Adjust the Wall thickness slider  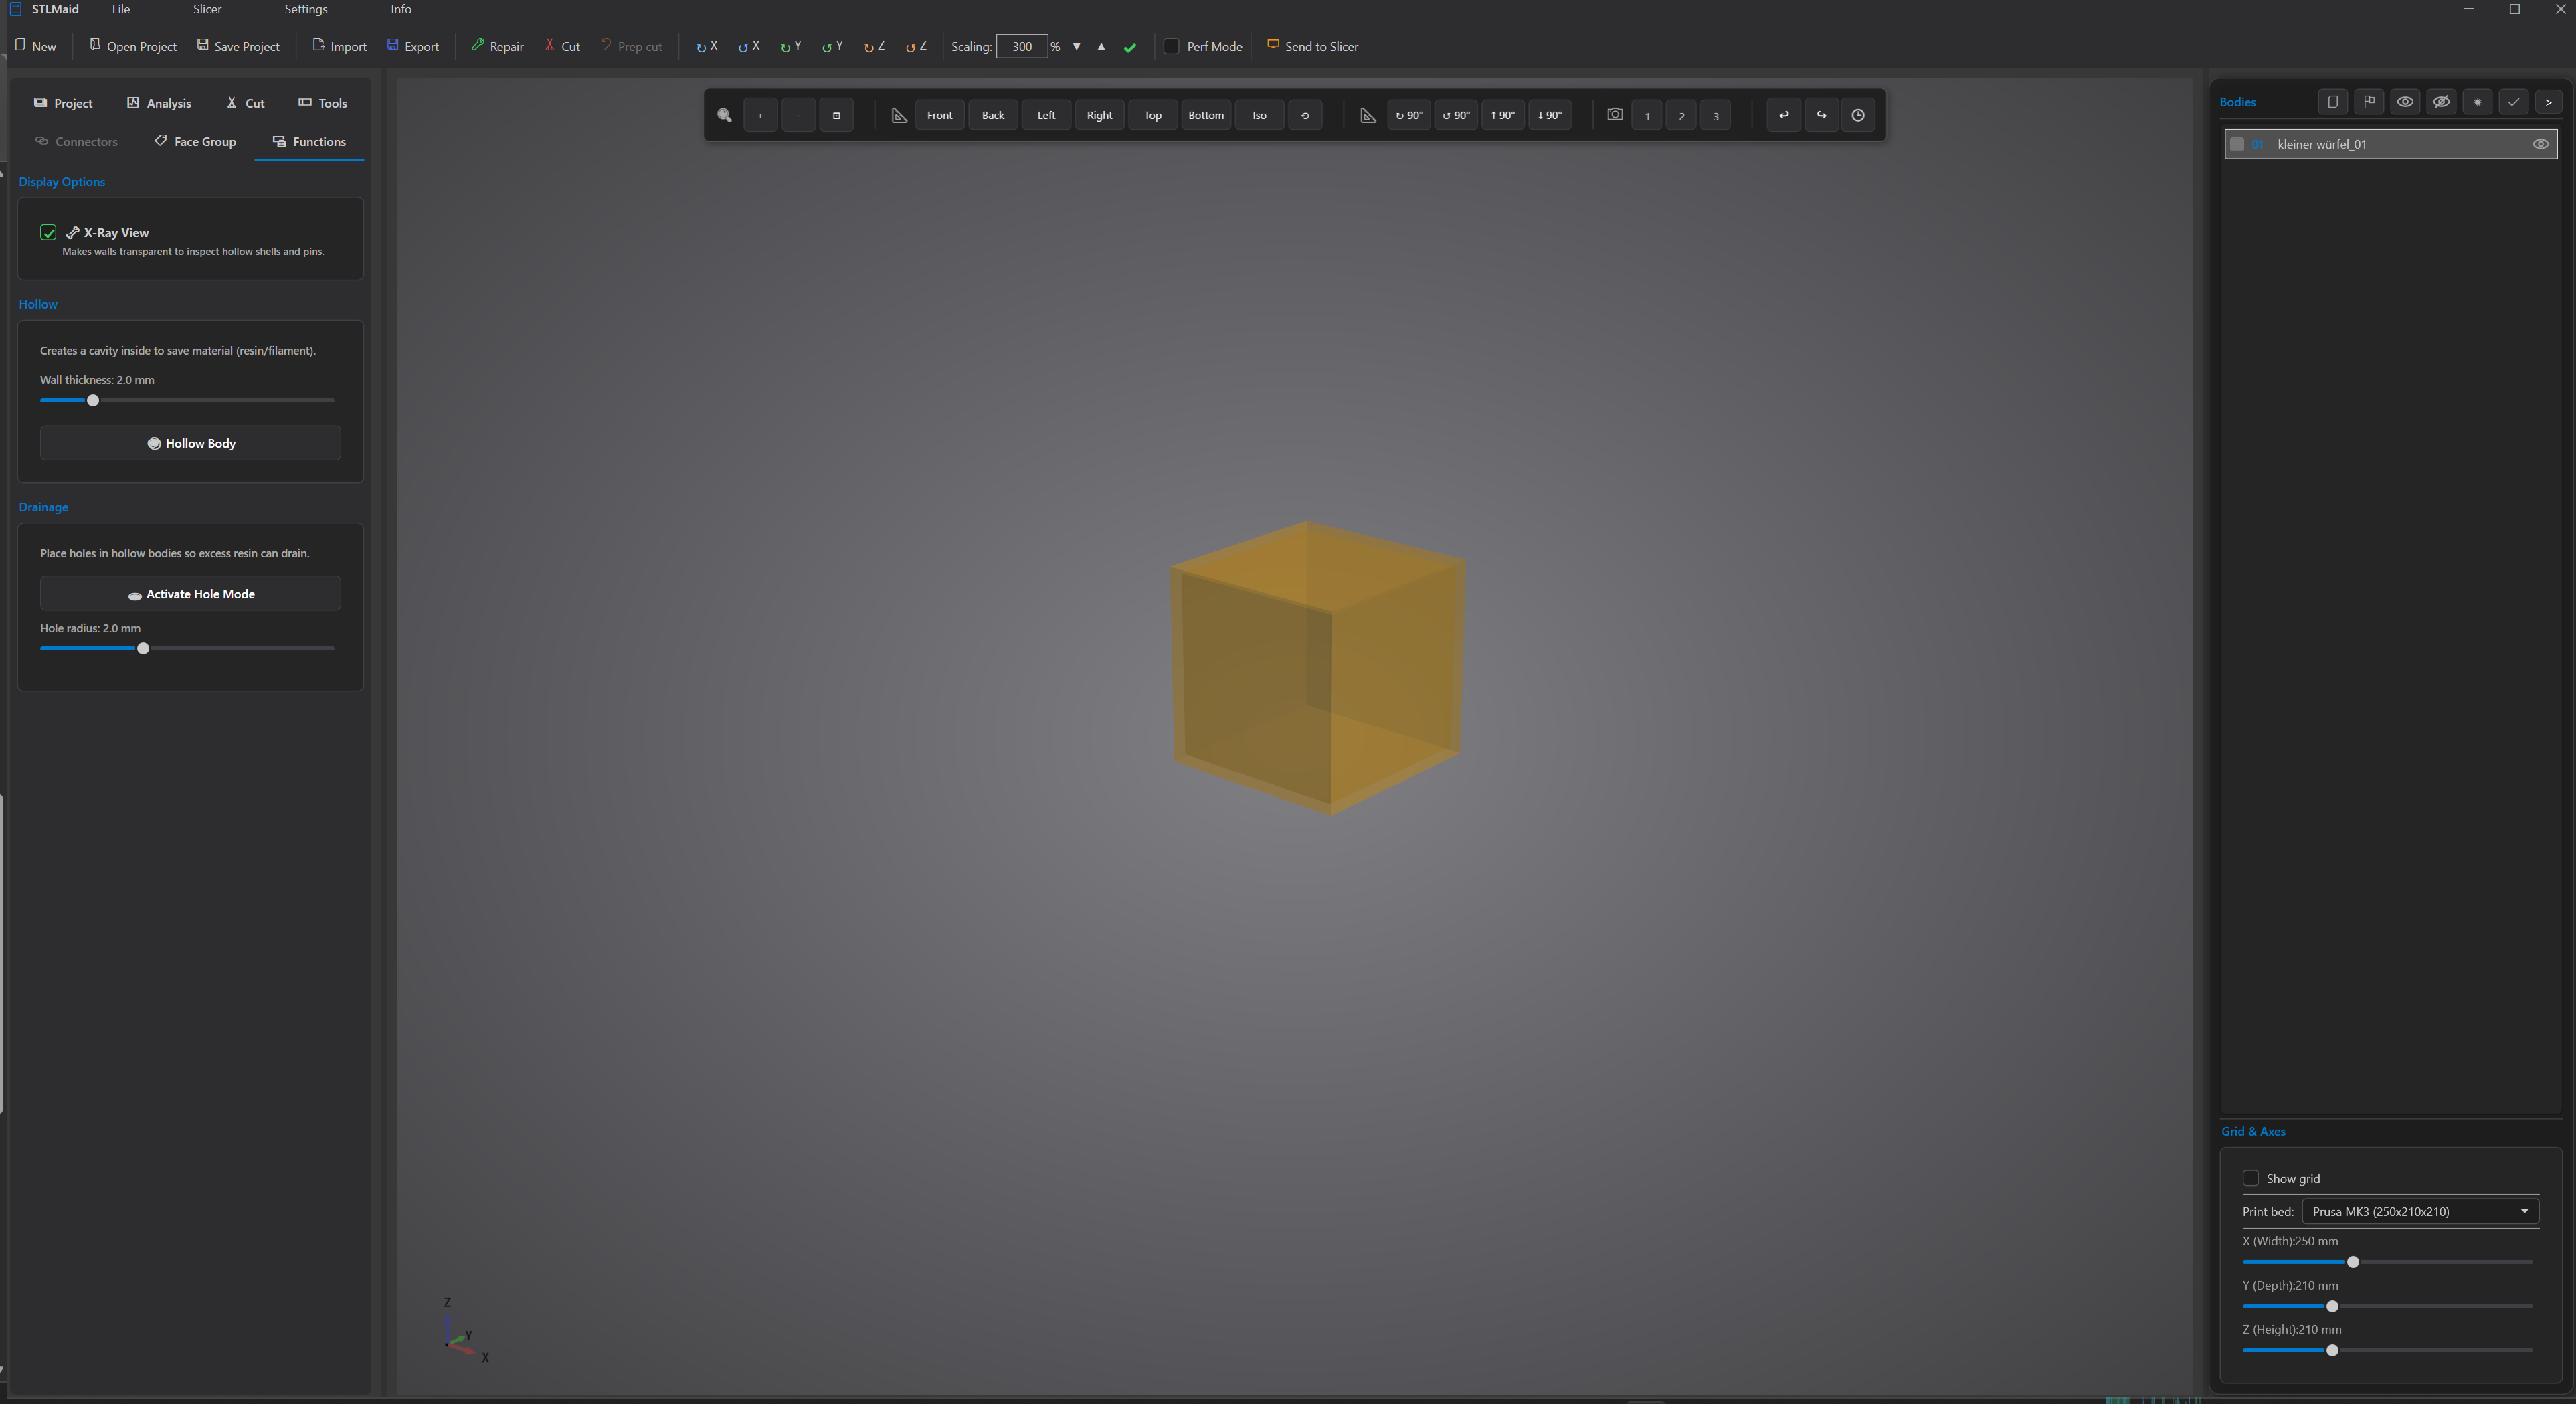click(x=93, y=400)
